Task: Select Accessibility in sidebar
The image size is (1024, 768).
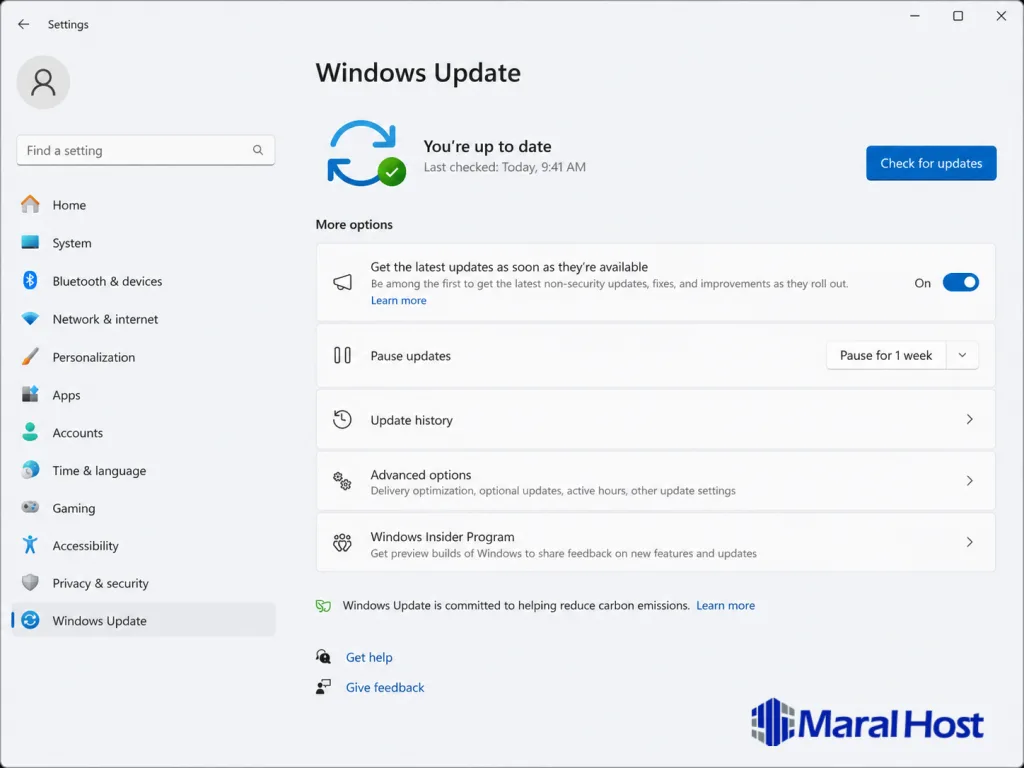Action: click(144, 545)
